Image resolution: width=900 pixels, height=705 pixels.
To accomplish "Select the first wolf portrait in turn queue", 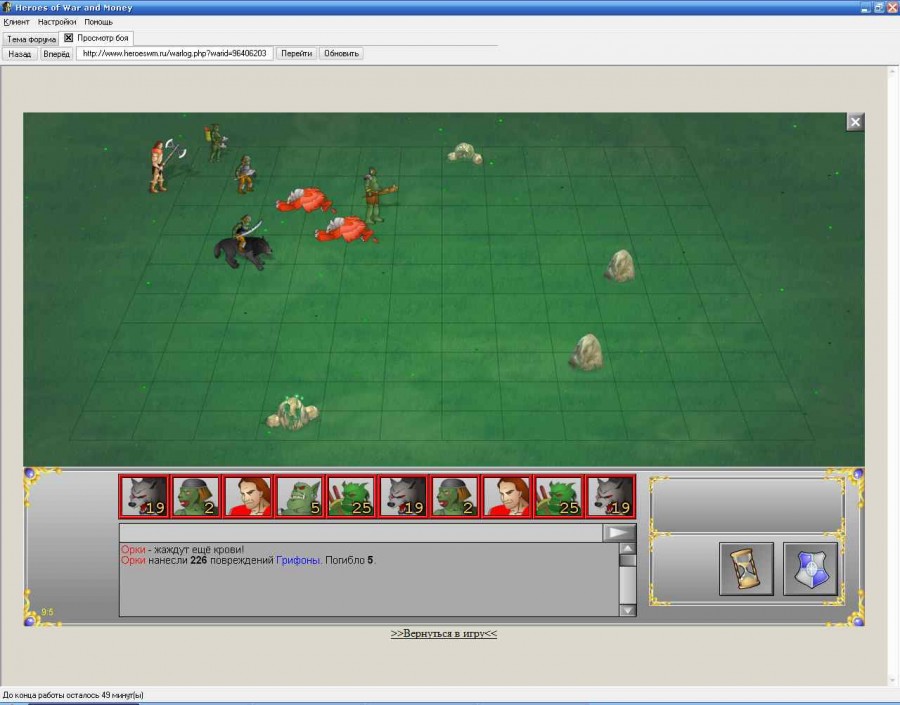I will coord(144,496).
